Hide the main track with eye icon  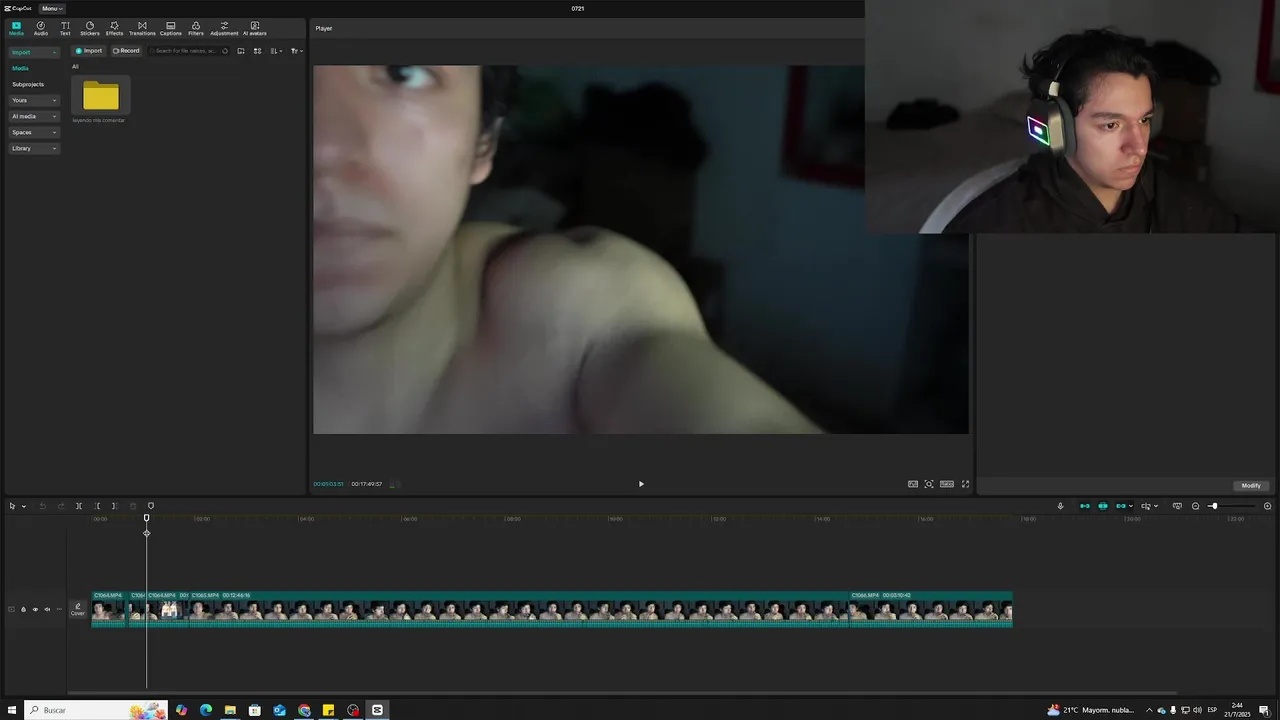[35, 609]
